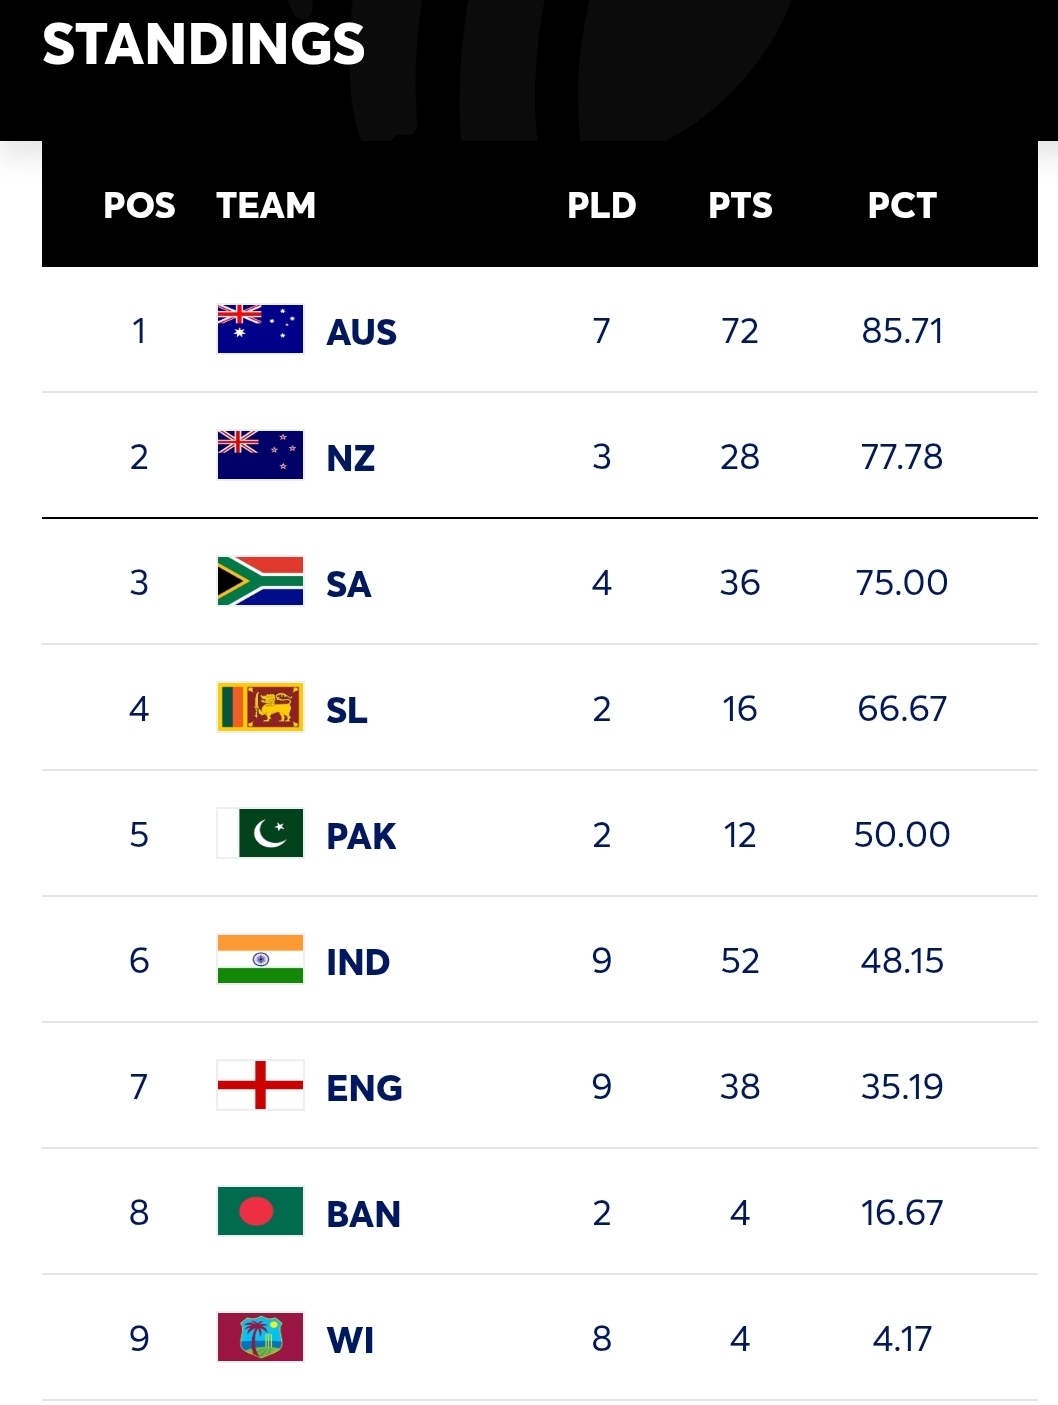
Task: Select the Sri Lanka flag icon
Action: [260, 708]
